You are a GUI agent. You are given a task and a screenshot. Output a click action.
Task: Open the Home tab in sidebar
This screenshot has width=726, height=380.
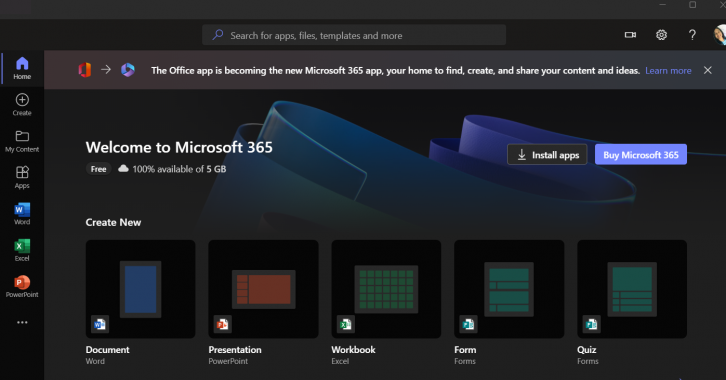pos(22,68)
